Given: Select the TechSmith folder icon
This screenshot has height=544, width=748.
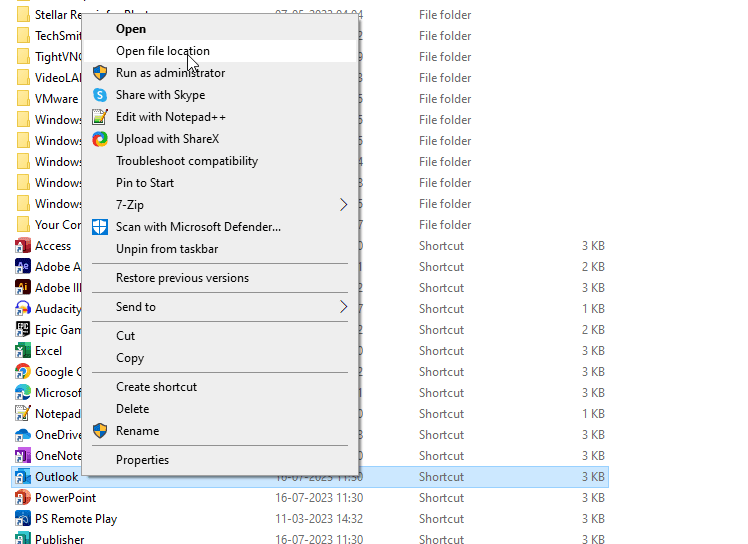Looking at the screenshot, I should [22, 36].
